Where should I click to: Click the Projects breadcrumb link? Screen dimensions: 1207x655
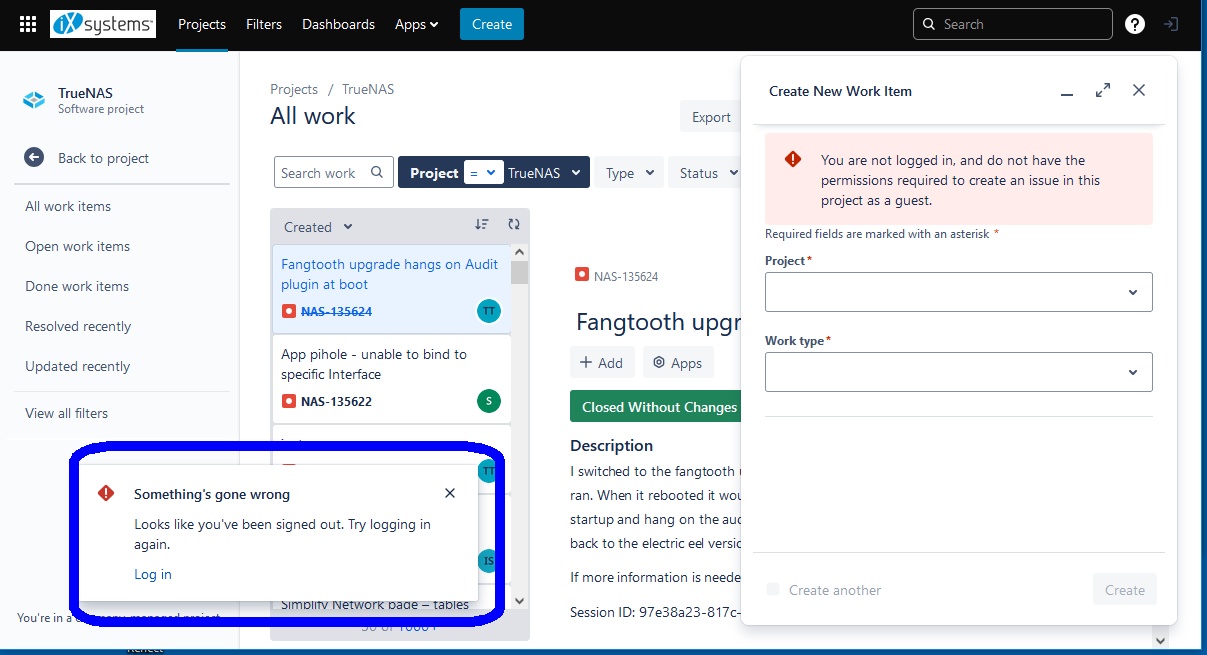click(294, 89)
